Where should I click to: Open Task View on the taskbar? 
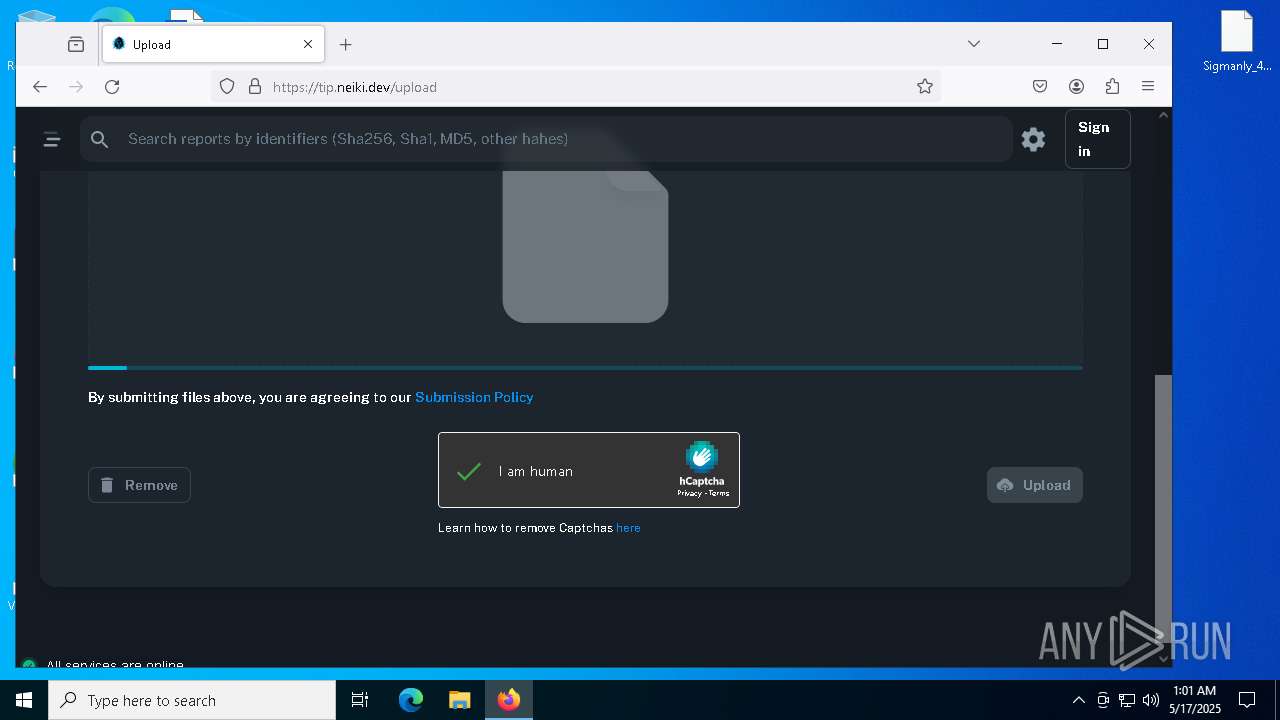tap(360, 700)
